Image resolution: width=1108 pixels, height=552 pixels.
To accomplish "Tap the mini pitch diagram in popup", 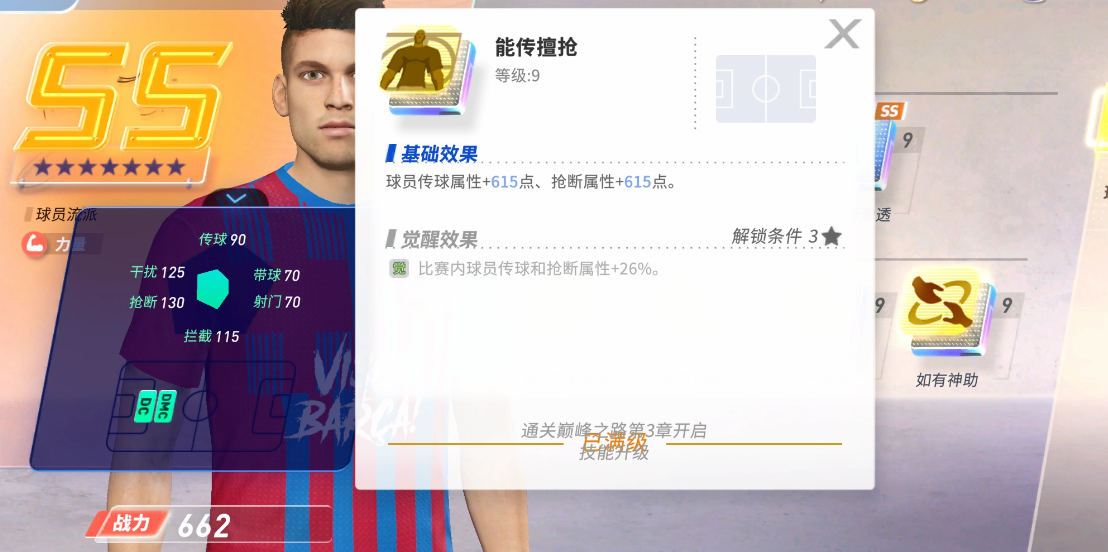I will [x=766, y=89].
